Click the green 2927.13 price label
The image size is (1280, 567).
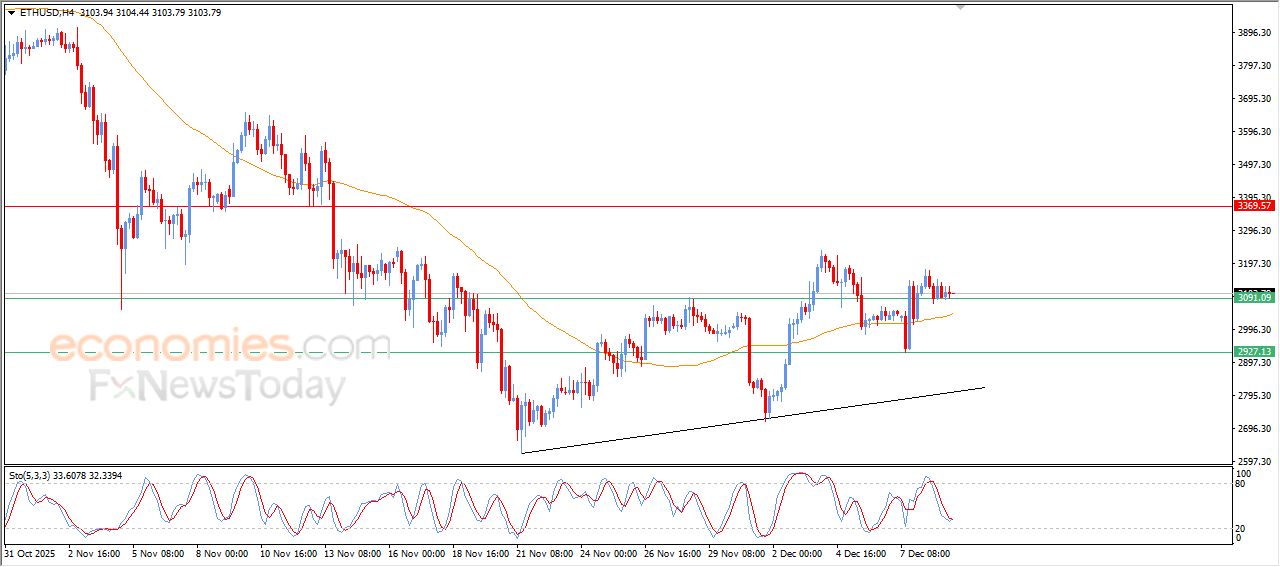pos(1253,352)
